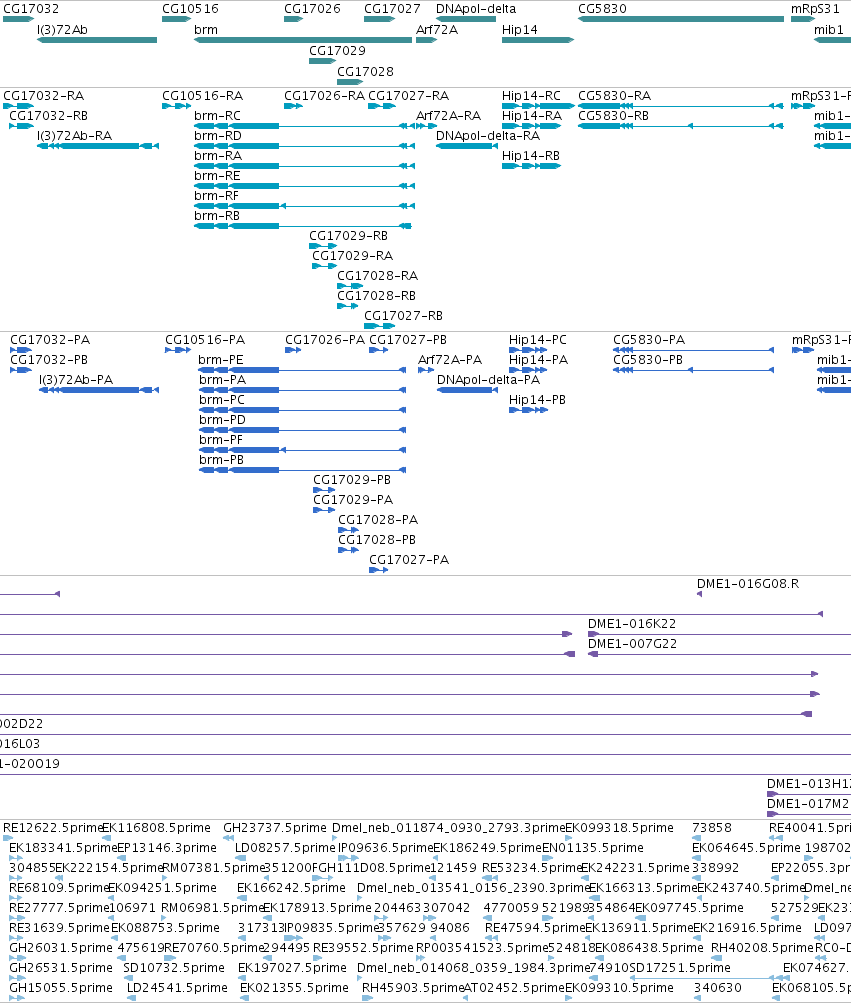Click the CG17032-RA transcript label
The width and height of the screenshot is (851, 1003).
[44, 96]
